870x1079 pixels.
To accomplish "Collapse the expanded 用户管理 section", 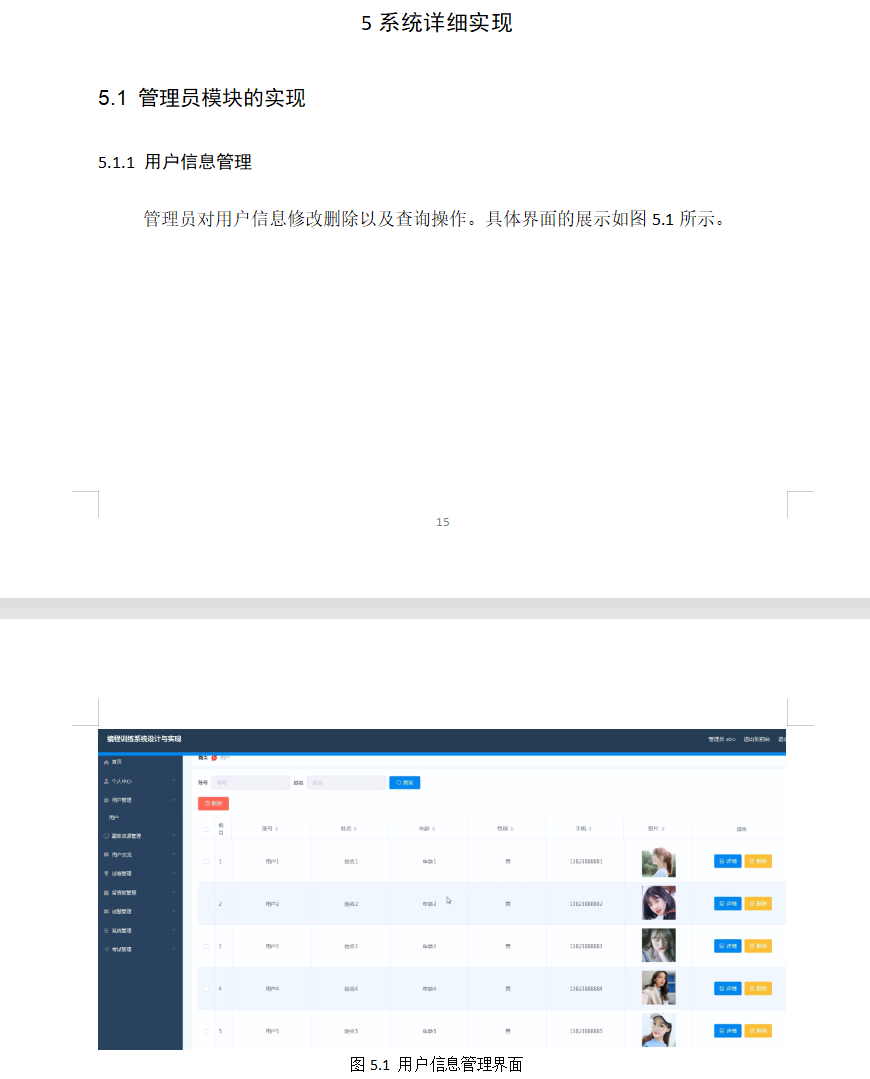I will tap(173, 800).
